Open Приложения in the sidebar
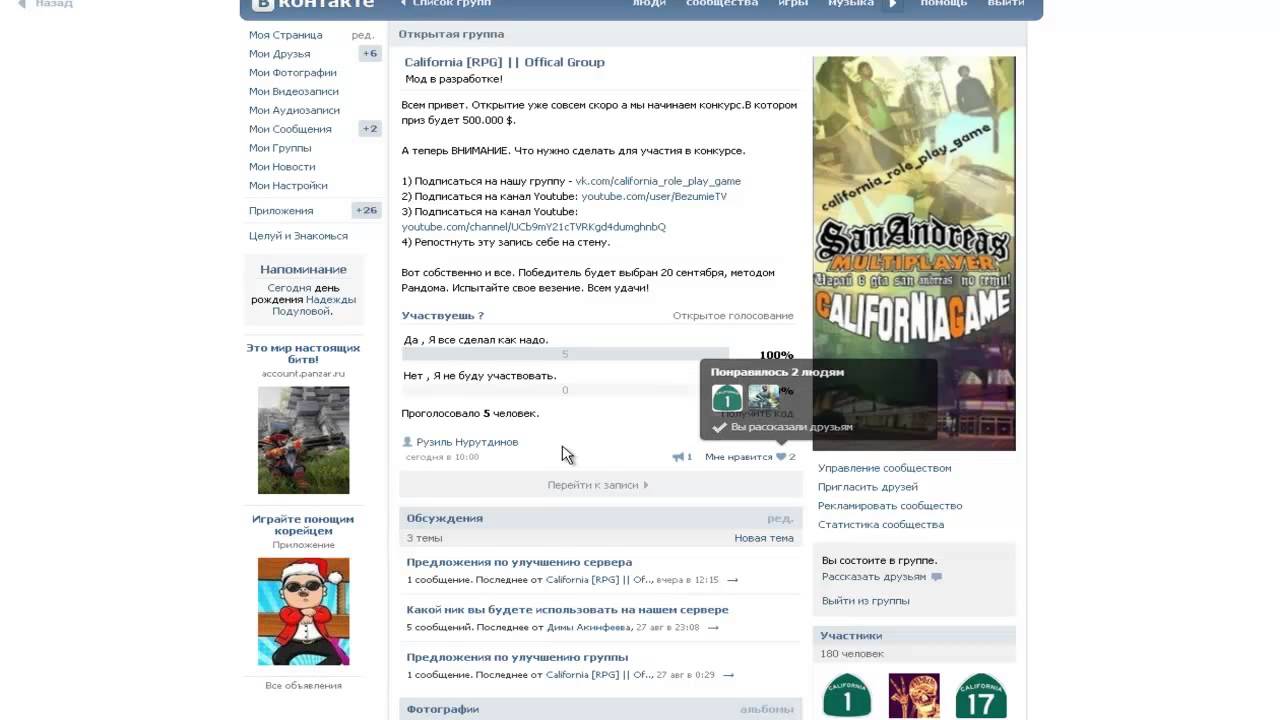This screenshot has width=1280, height=720. (x=281, y=211)
